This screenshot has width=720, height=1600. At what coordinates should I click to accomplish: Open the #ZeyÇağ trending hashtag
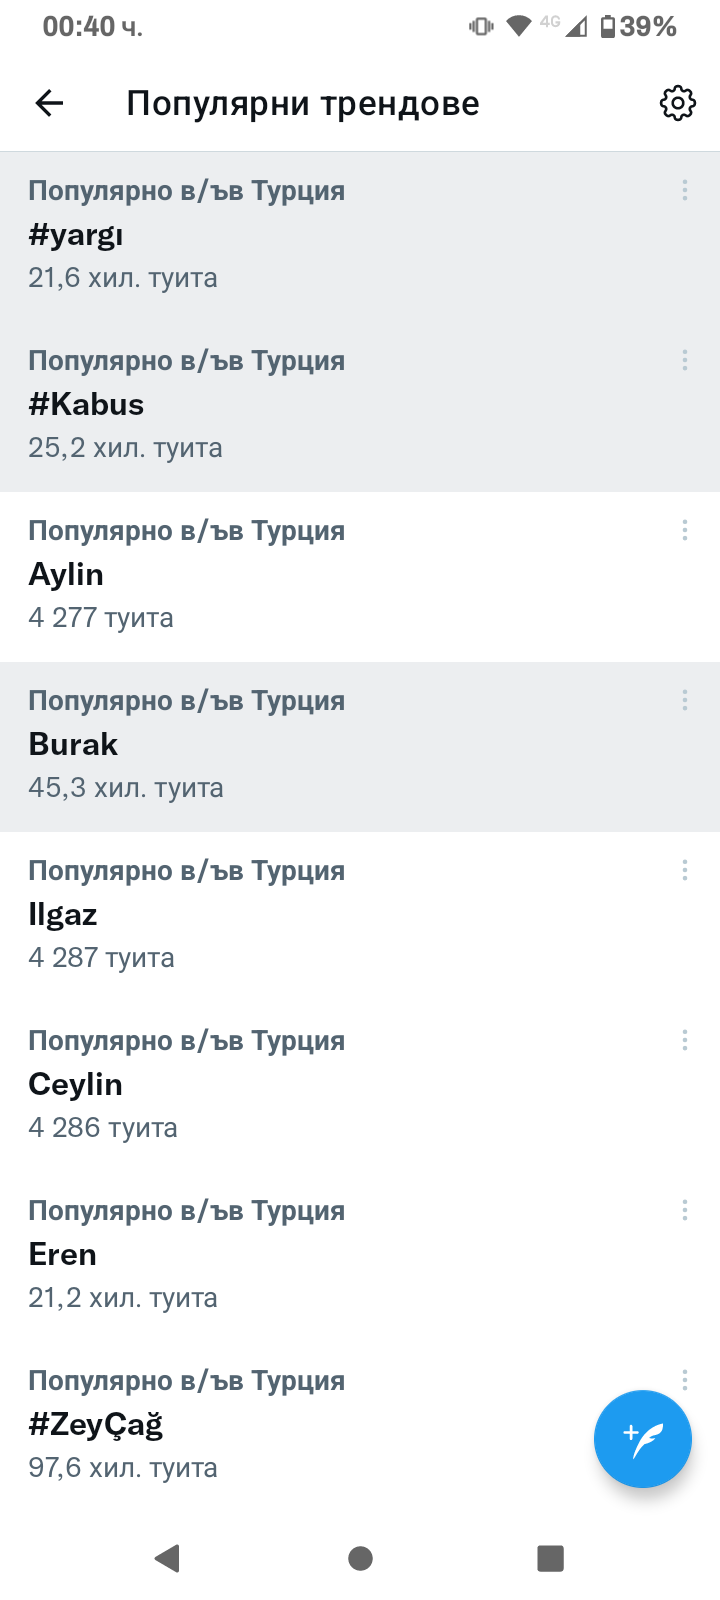300,1426
